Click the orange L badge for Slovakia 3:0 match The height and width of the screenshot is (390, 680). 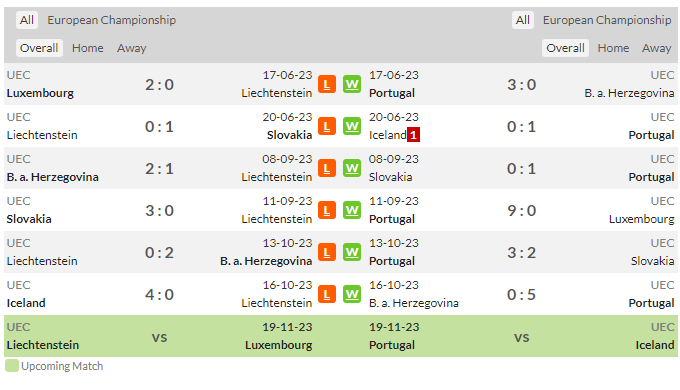[x=327, y=210]
